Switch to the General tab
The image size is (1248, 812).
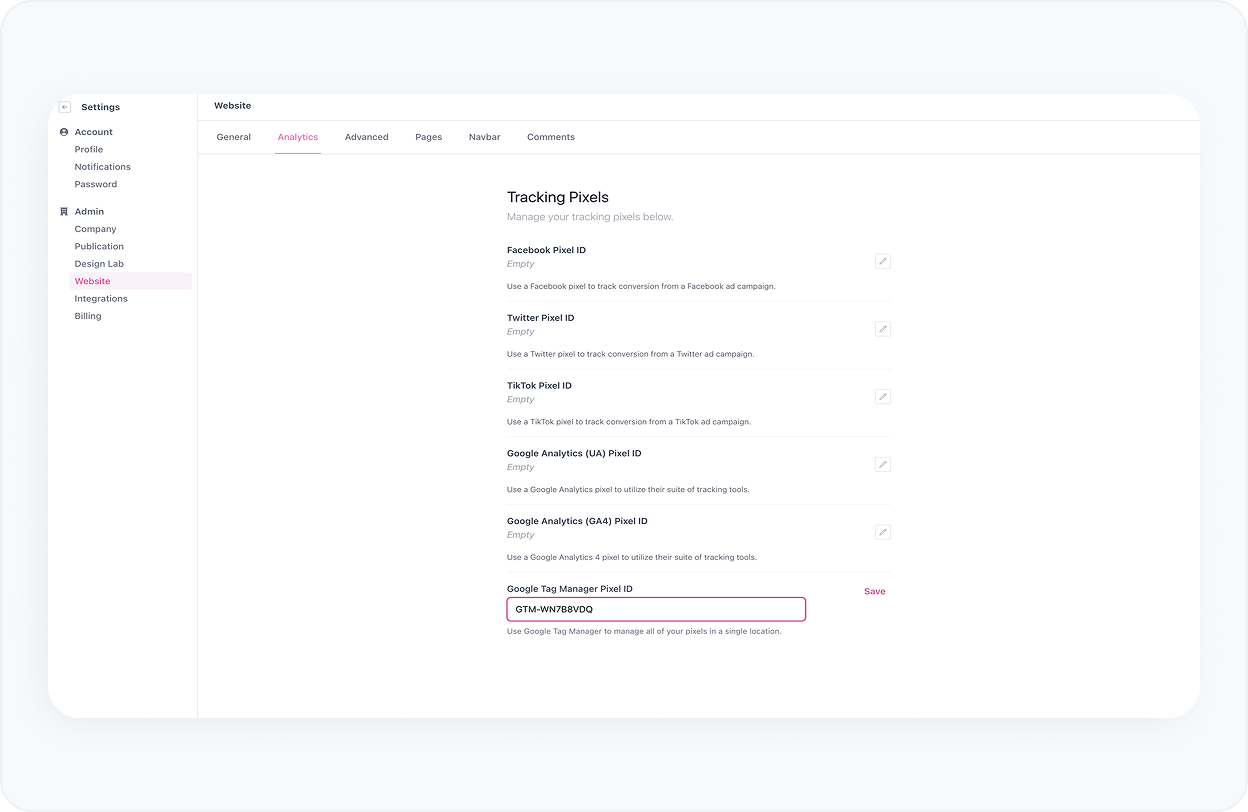click(x=233, y=137)
